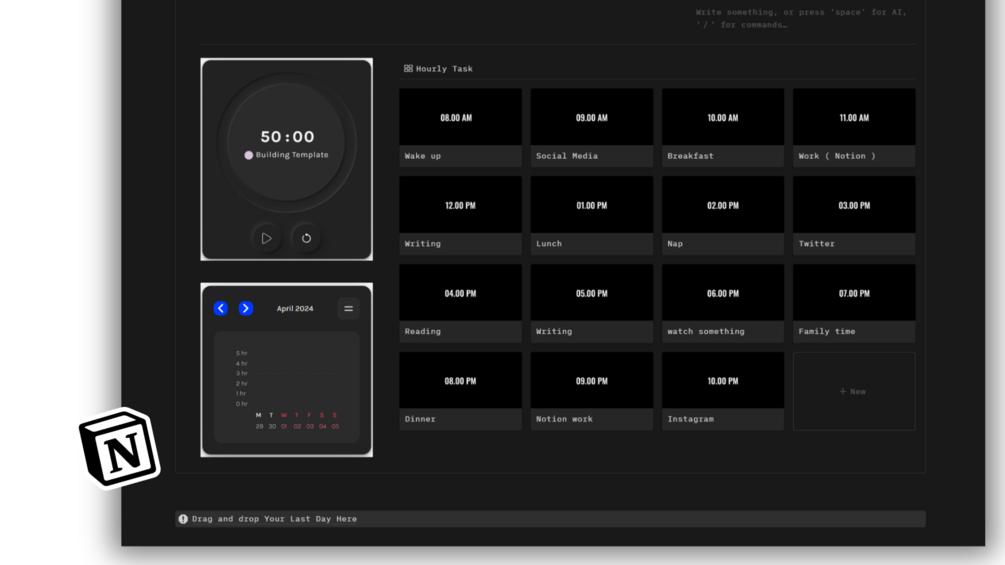Viewport: 1005px width, 565px height.
Task: Go to previous month in calendar widget
Action: pyautogui.click(x=220, y=308)
